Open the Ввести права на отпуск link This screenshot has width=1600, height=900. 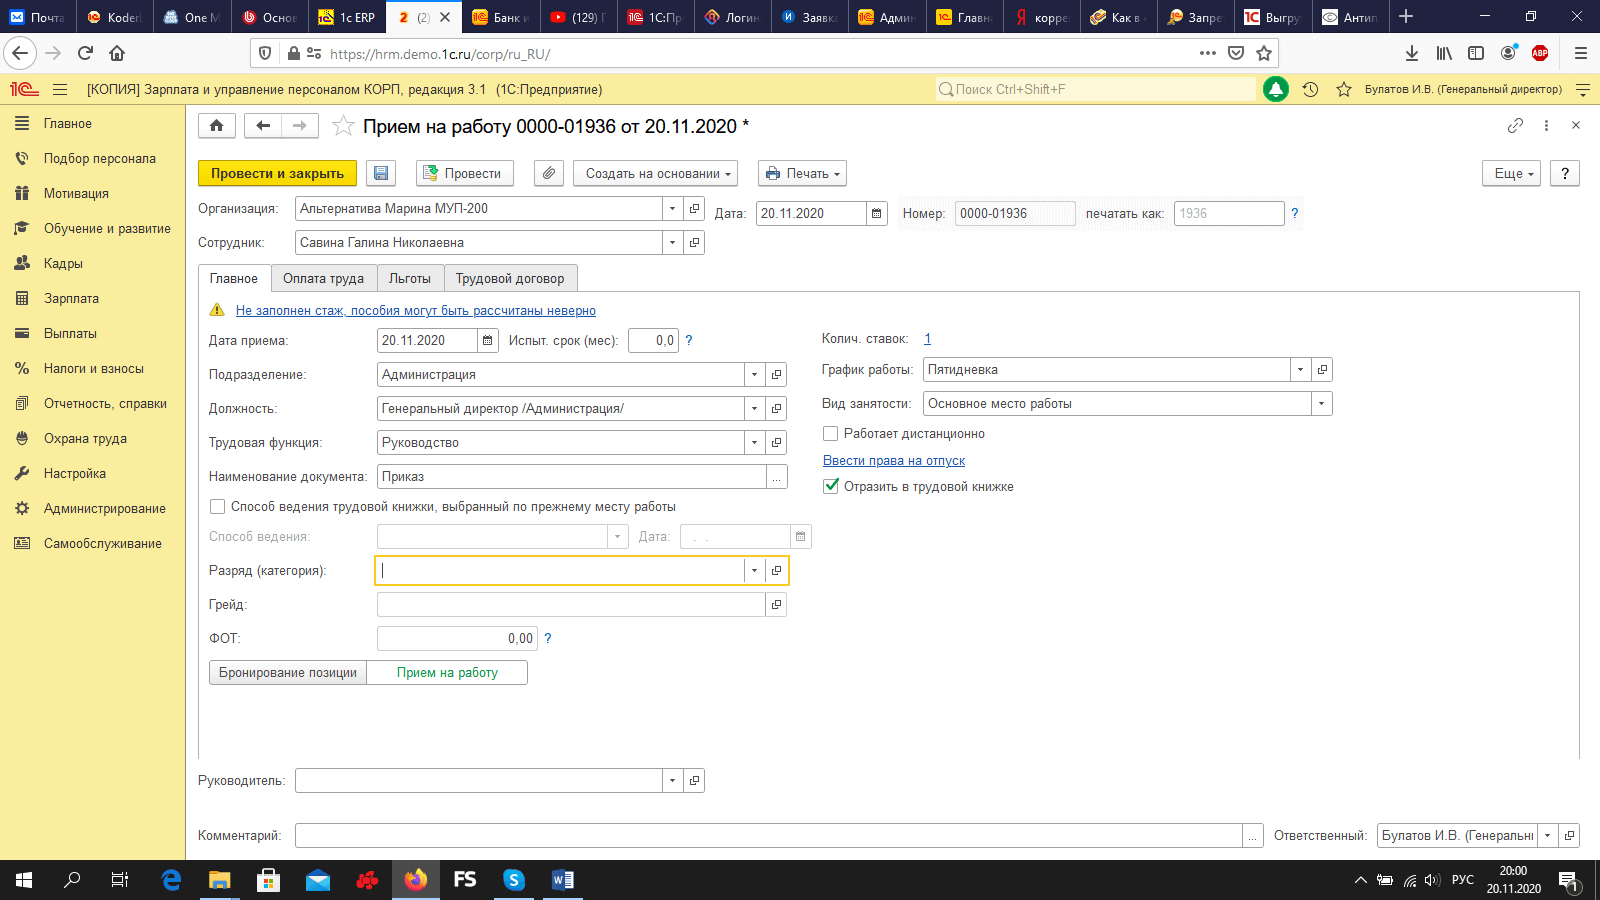coord(893,461)
